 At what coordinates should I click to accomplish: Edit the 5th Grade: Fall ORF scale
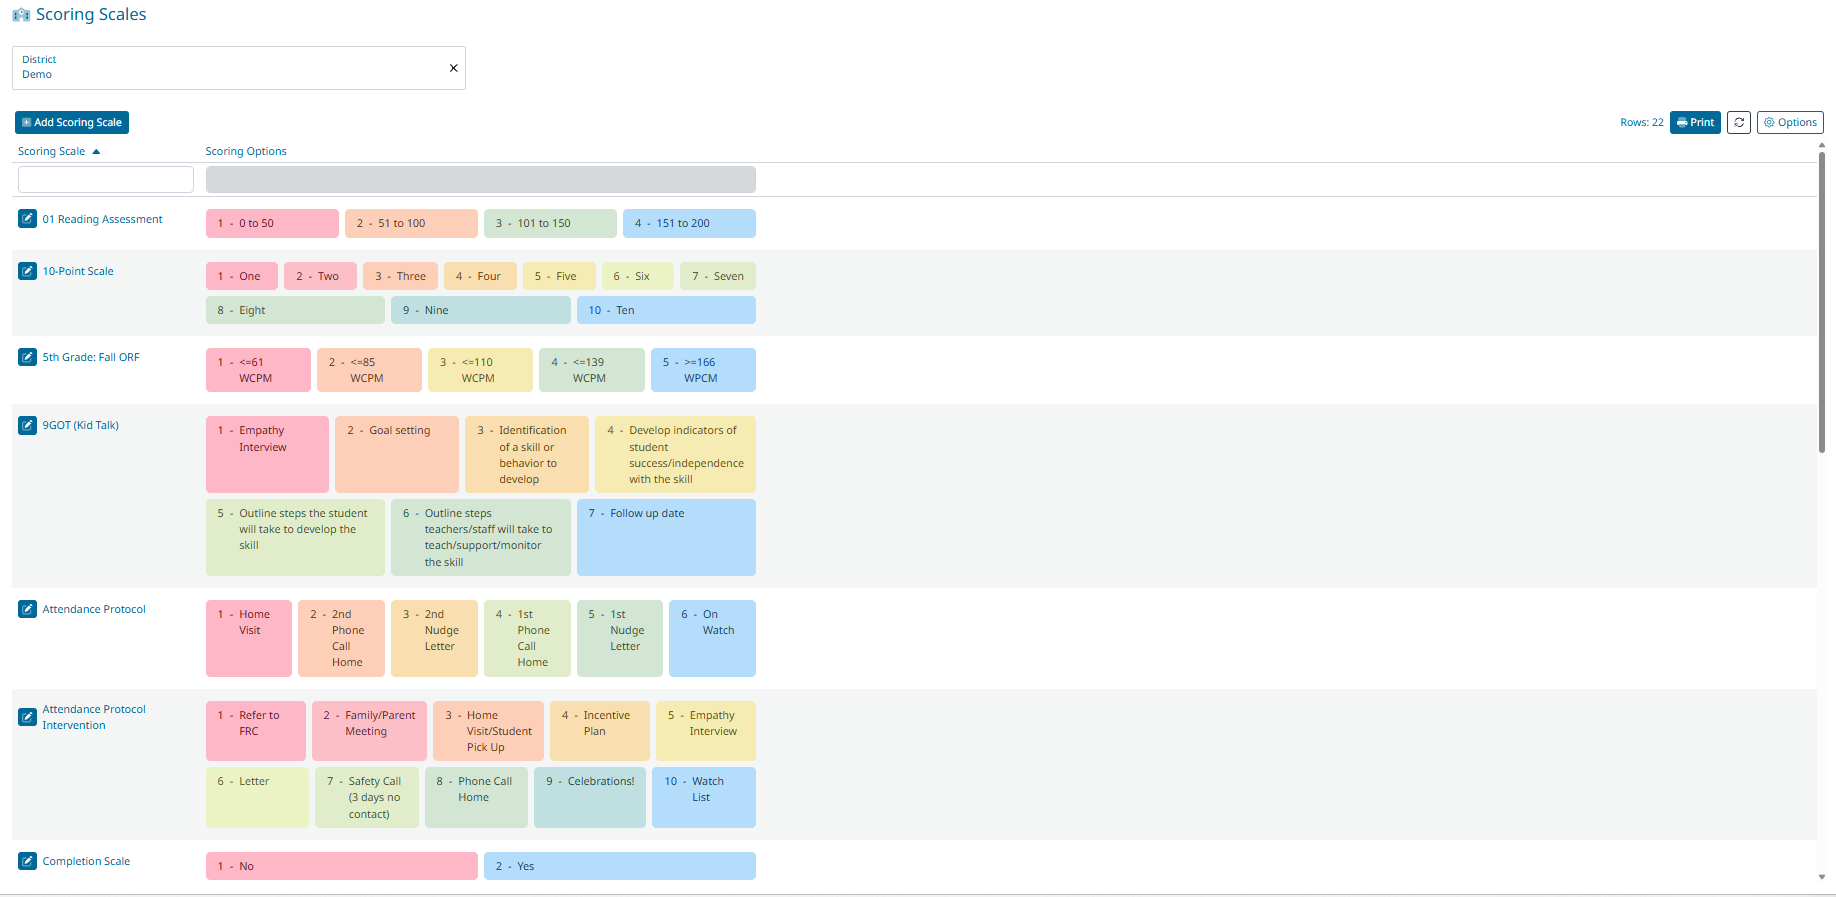click(x=28, y=357)
